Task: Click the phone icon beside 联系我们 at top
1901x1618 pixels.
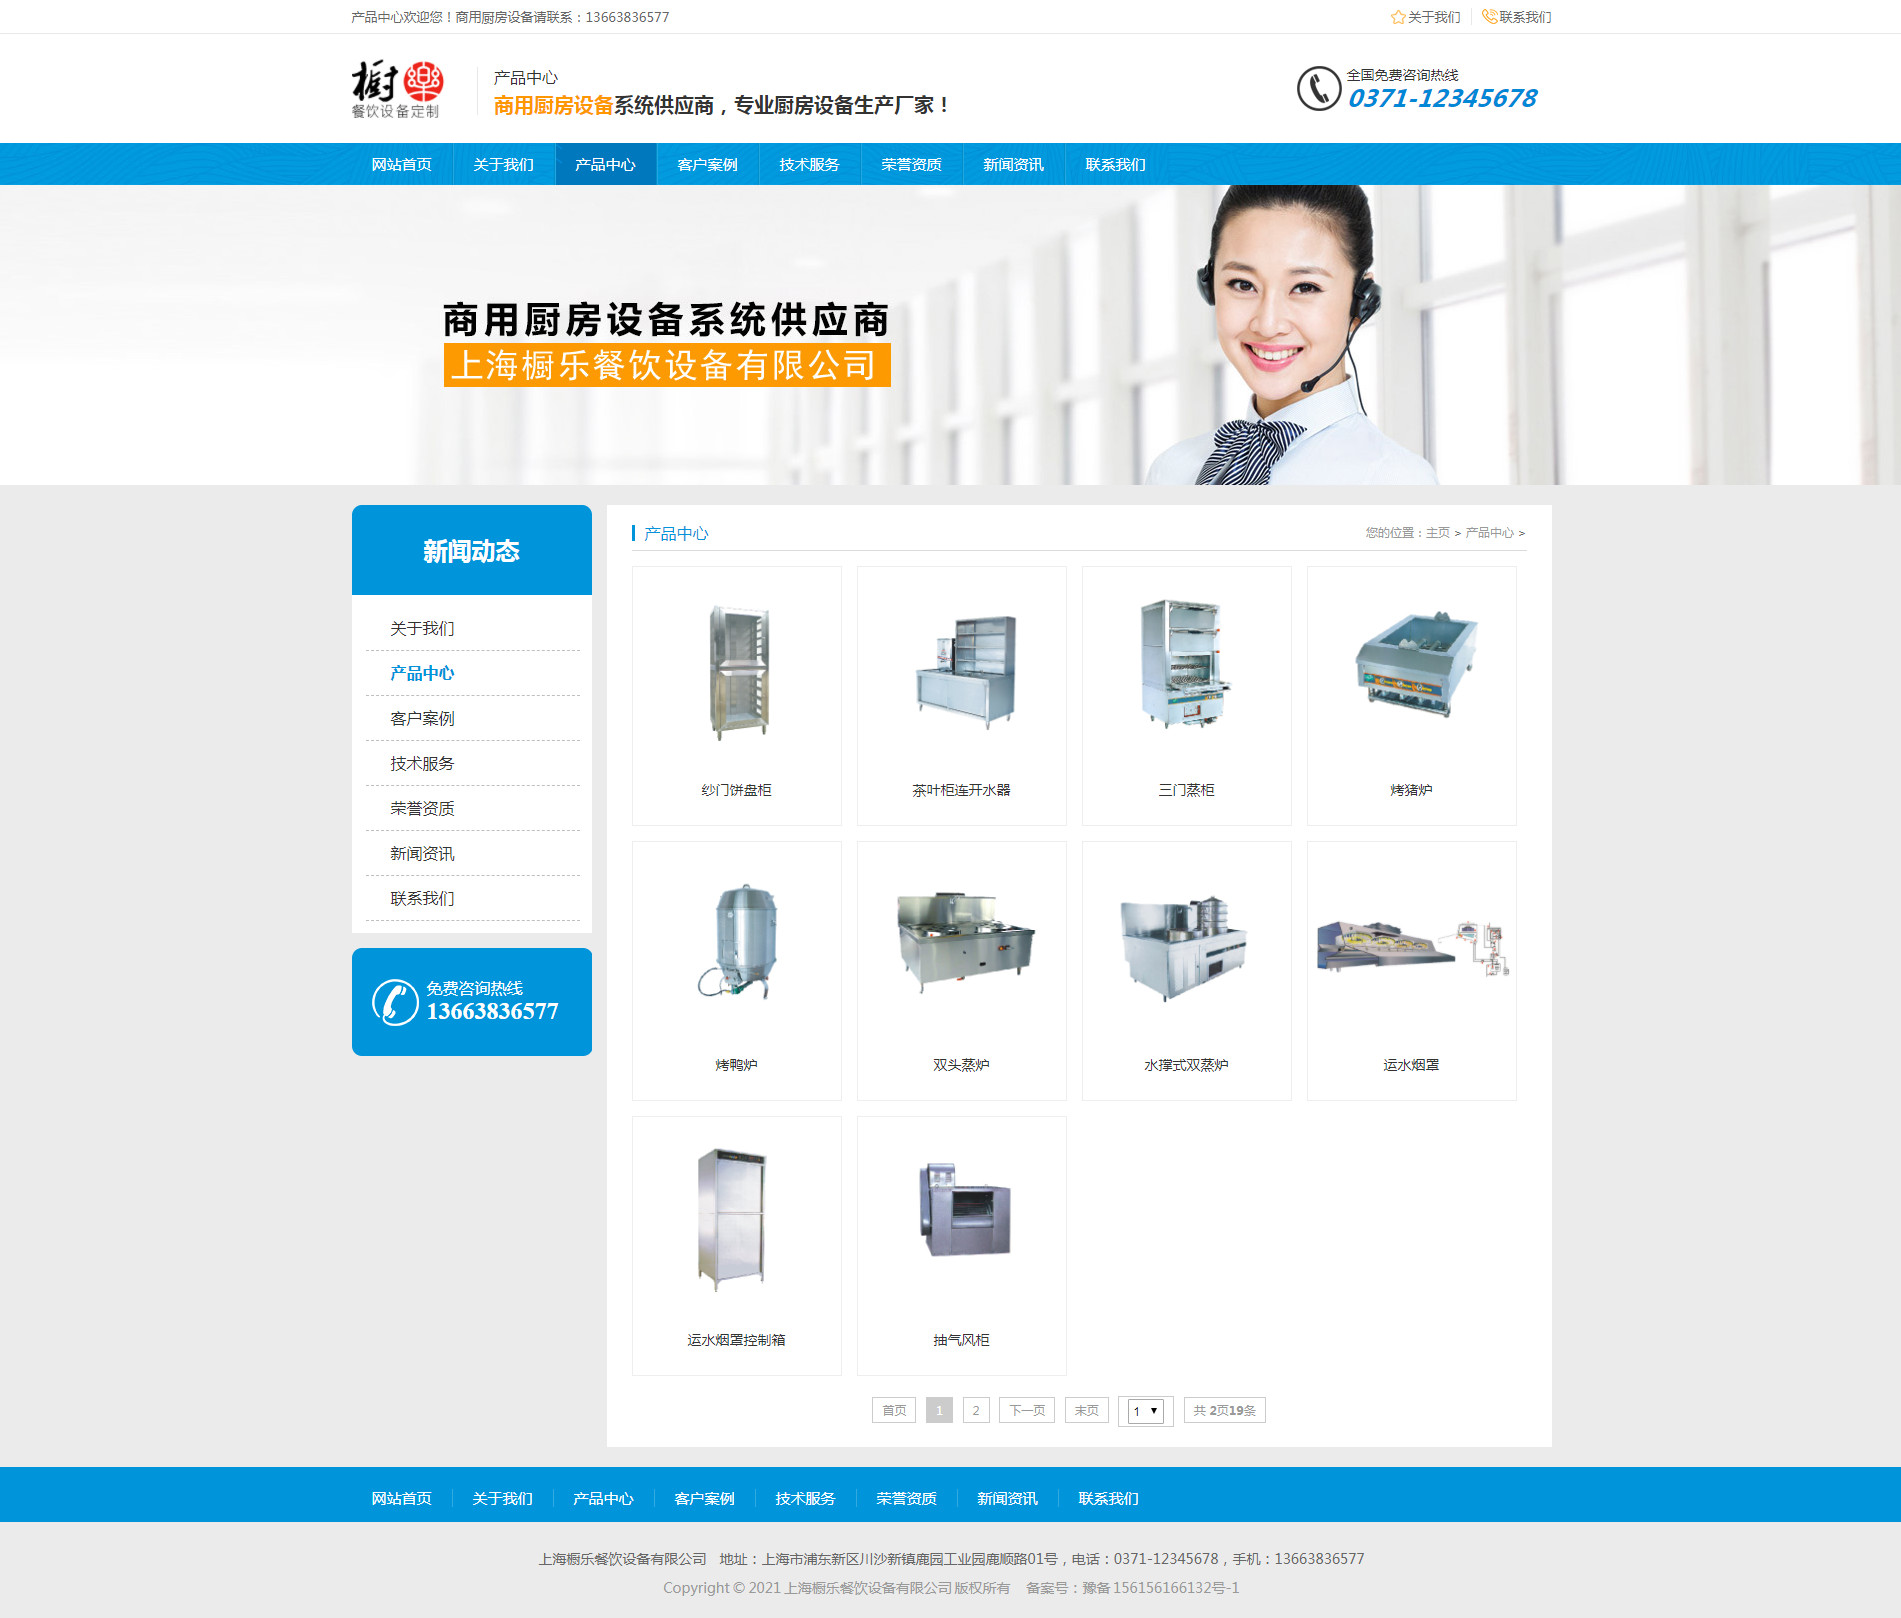Action: point(1489,17)
